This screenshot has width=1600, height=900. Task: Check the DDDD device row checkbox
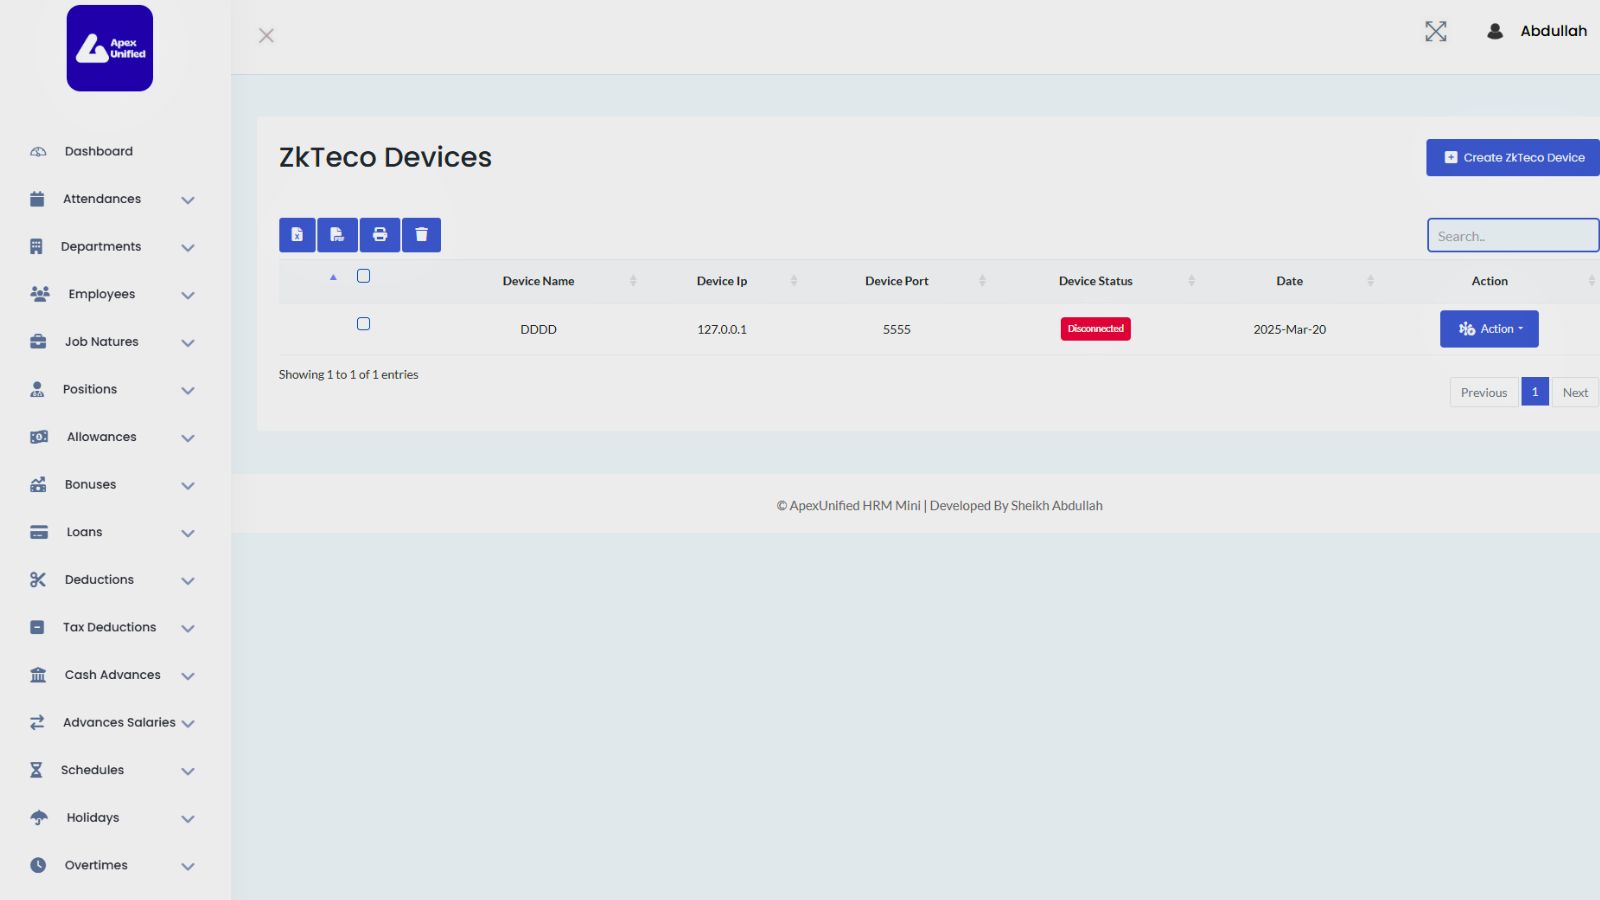coord(363,324)
